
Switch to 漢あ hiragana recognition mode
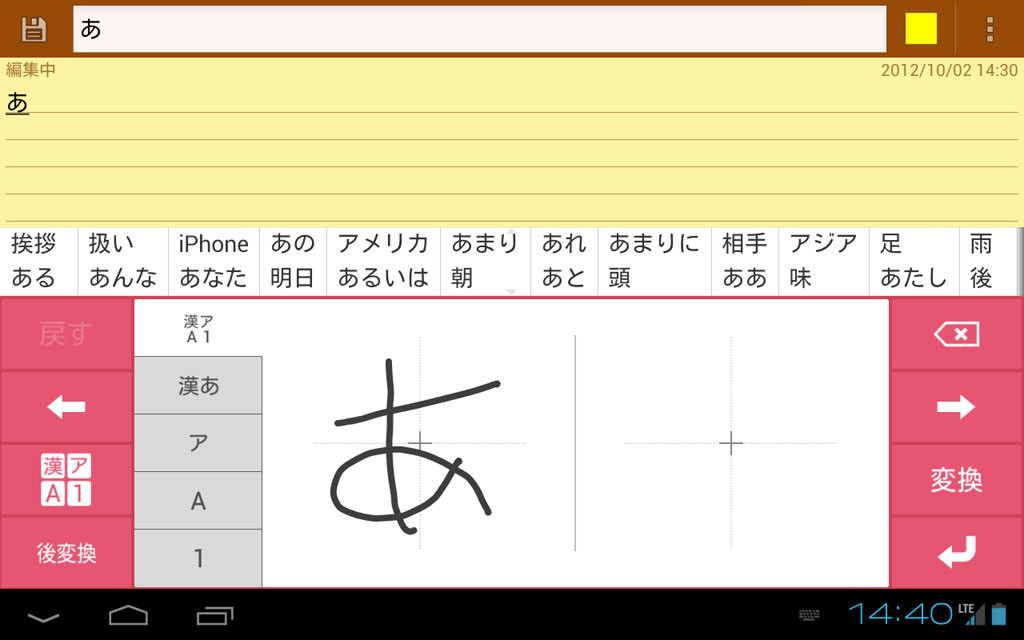coord(199,385)
